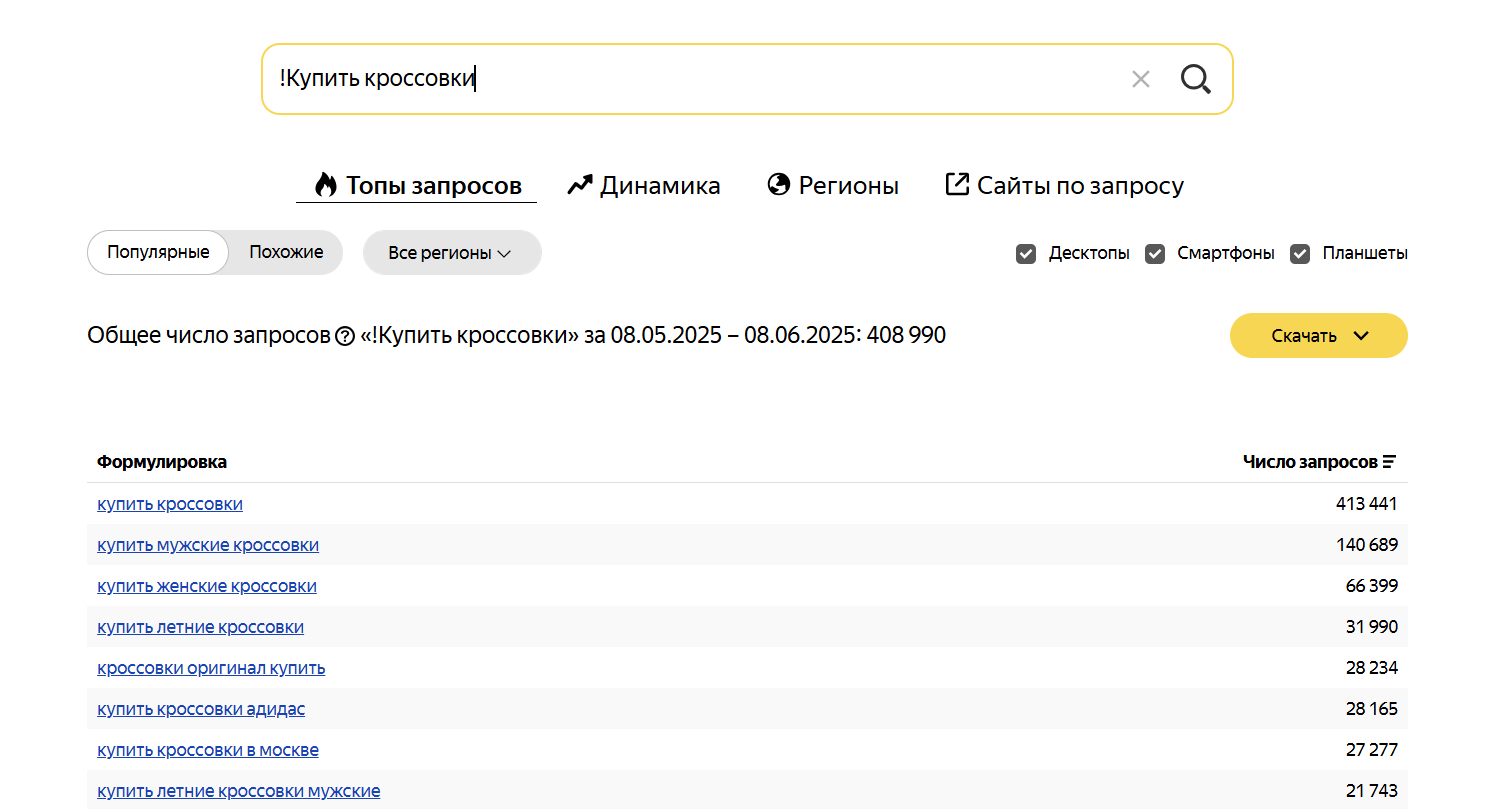The height and width of the screenshot is (809, 1498).
Task: Click the Формулировка column header
Action: tap(162, 462)
